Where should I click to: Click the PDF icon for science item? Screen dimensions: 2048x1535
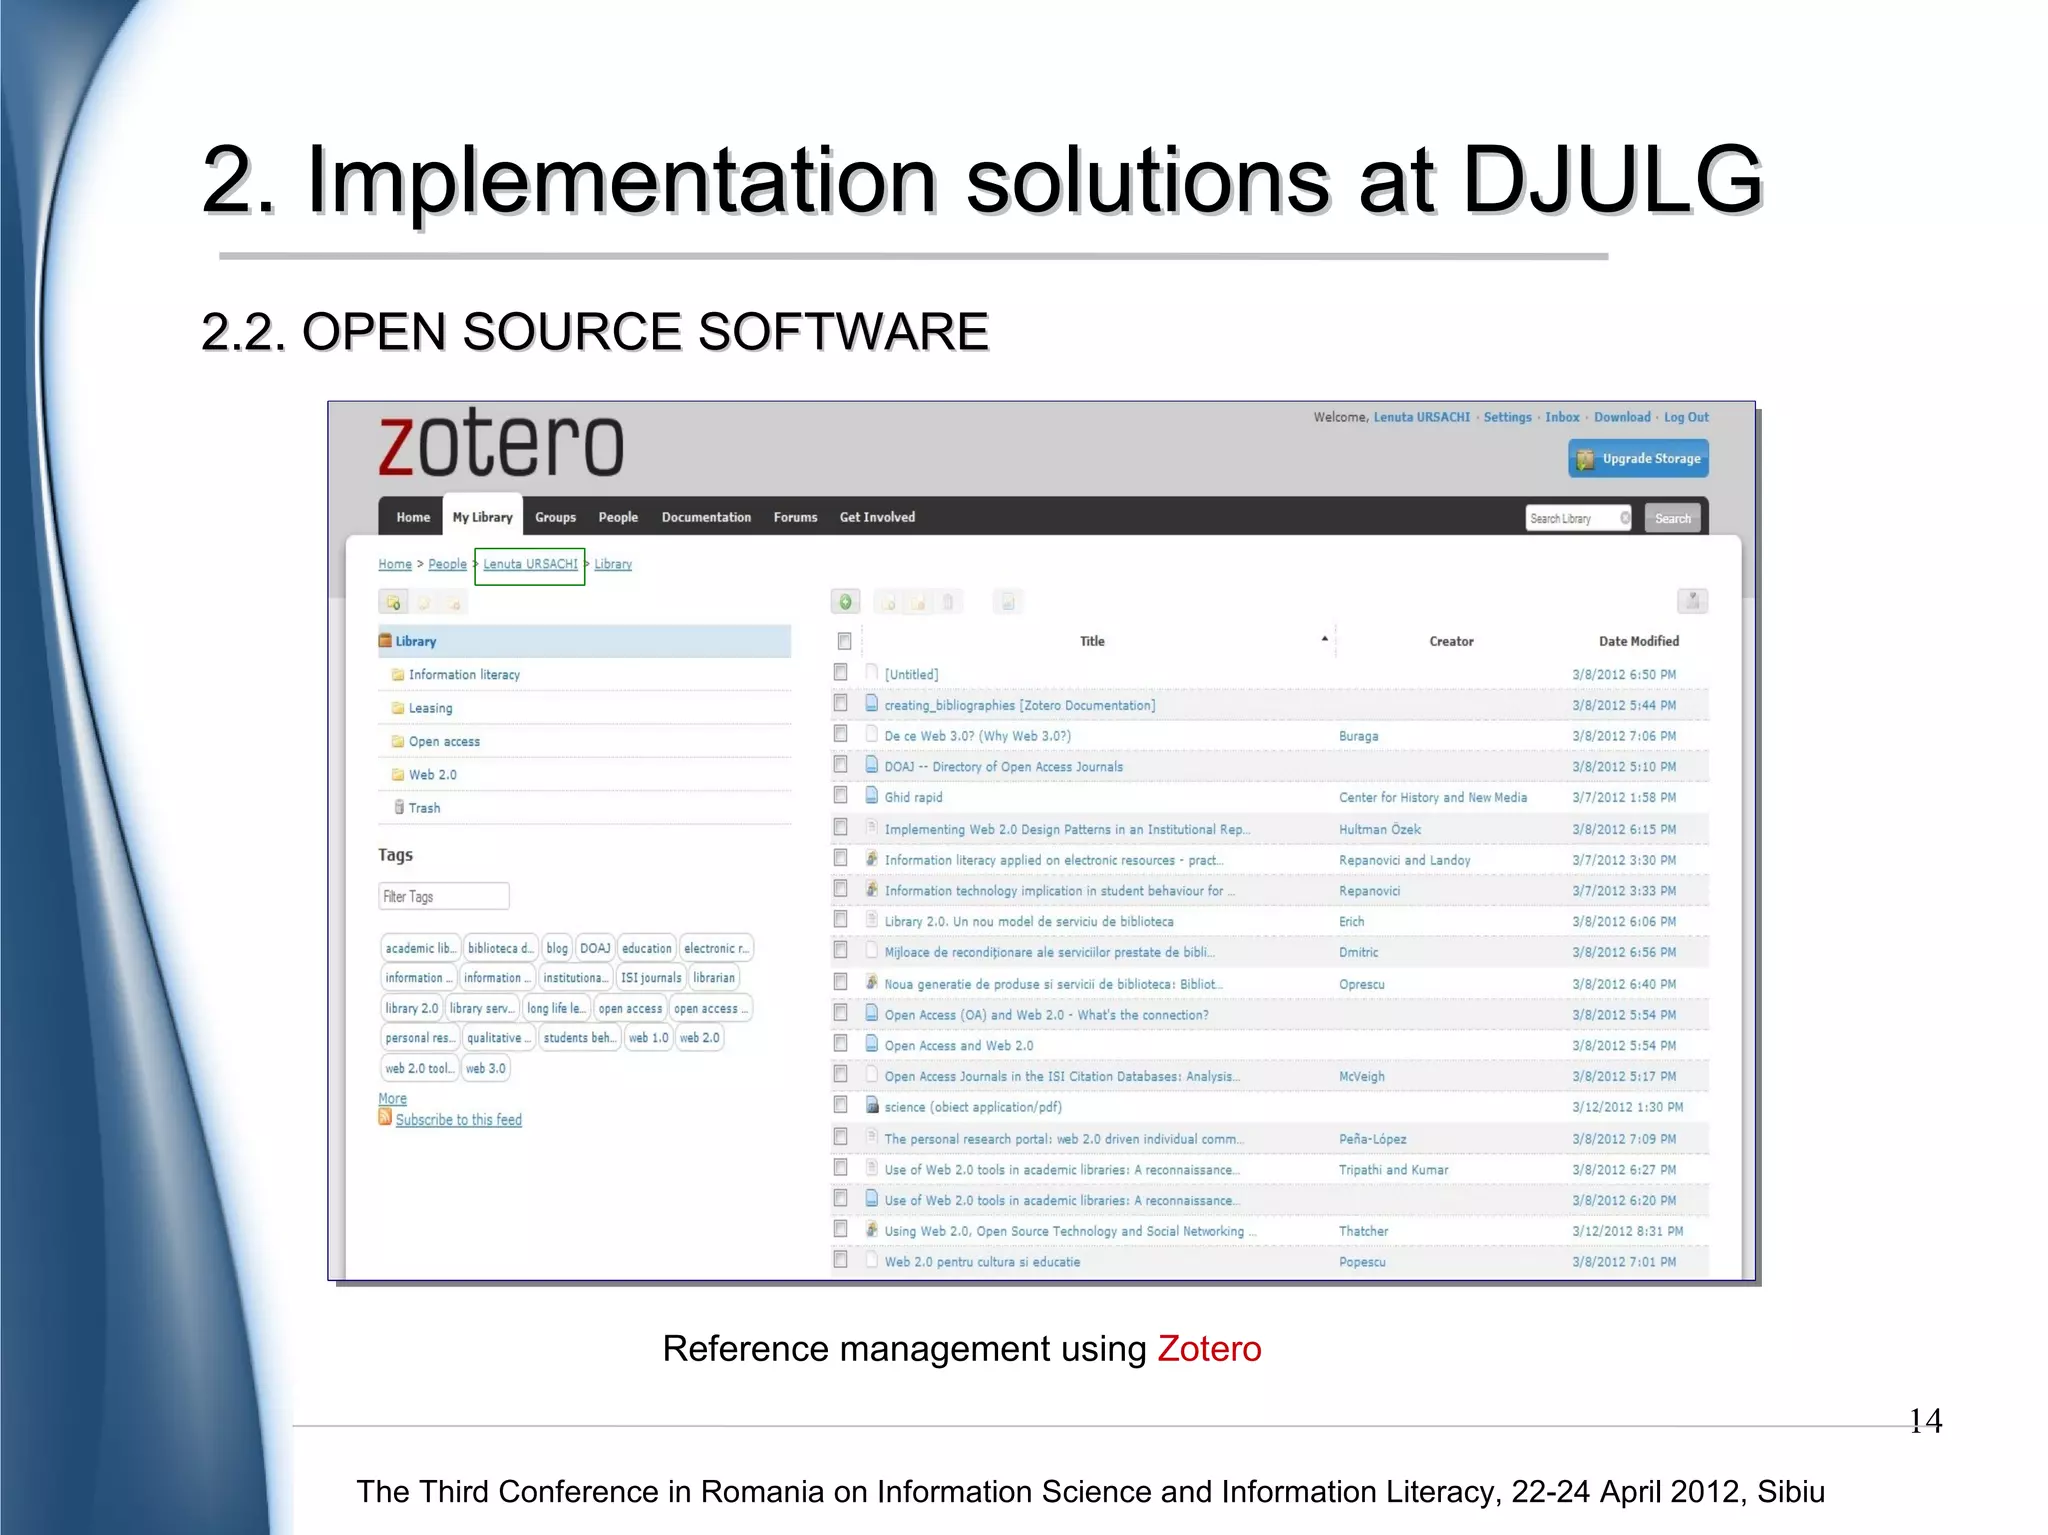pyautogui.click(x=872, y=1106)
